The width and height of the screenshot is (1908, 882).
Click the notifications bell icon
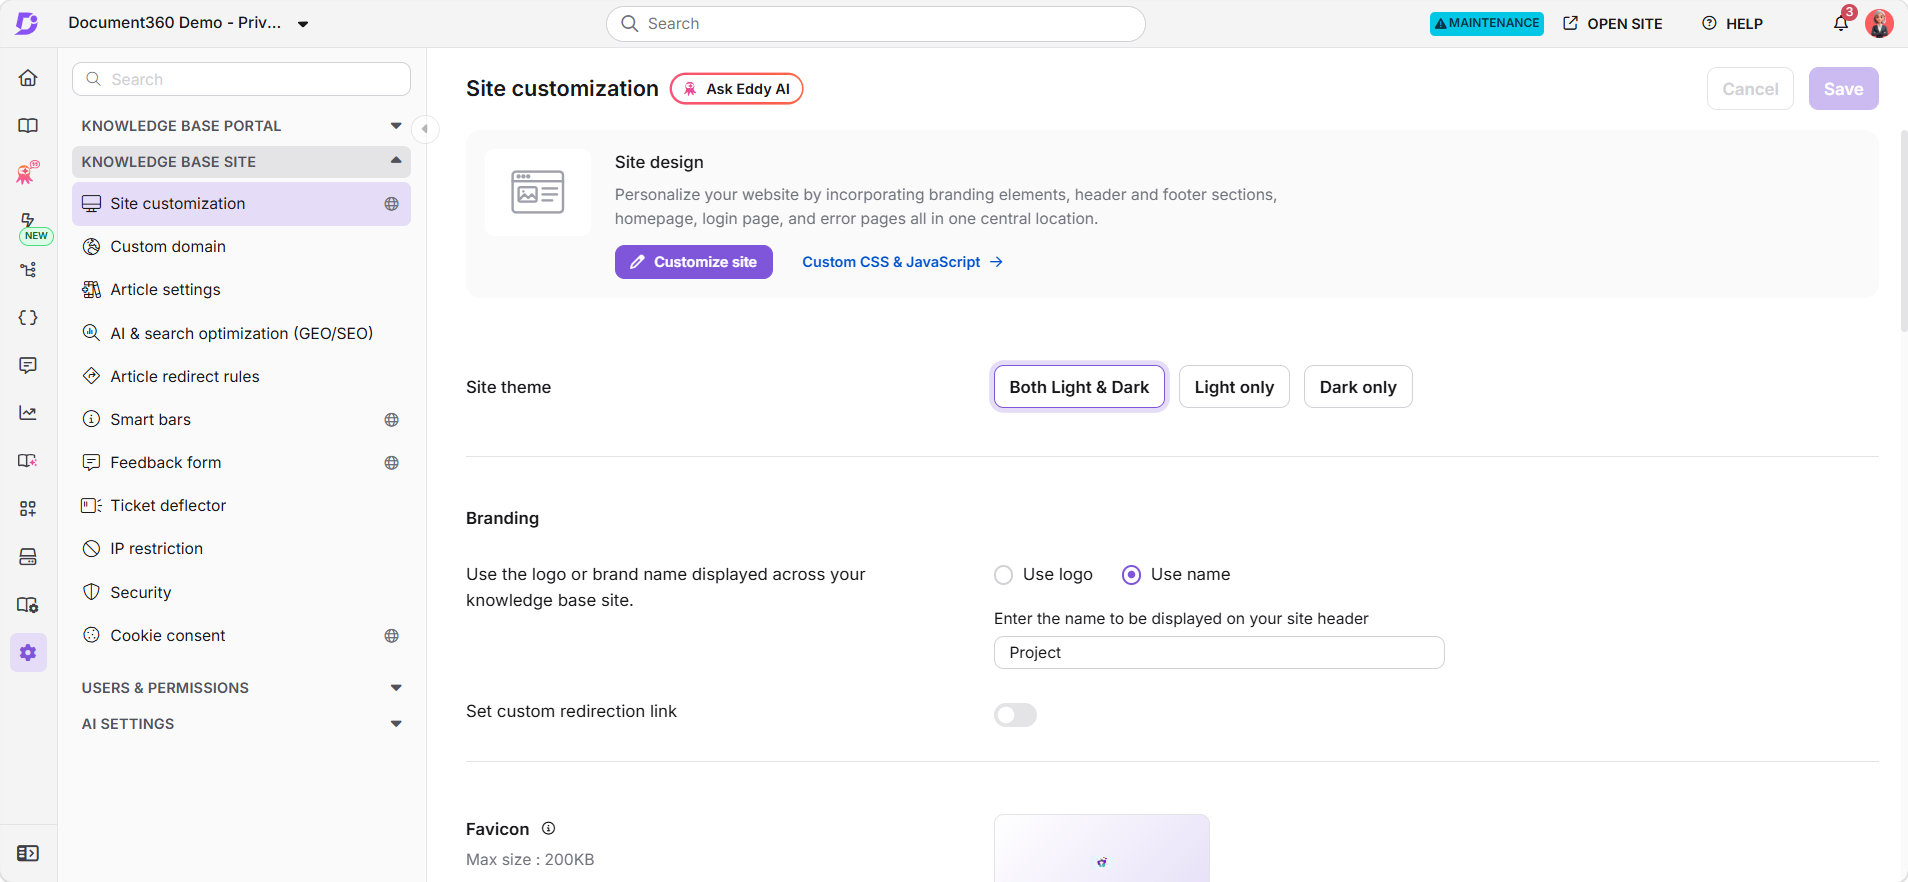coord(1841,23)
